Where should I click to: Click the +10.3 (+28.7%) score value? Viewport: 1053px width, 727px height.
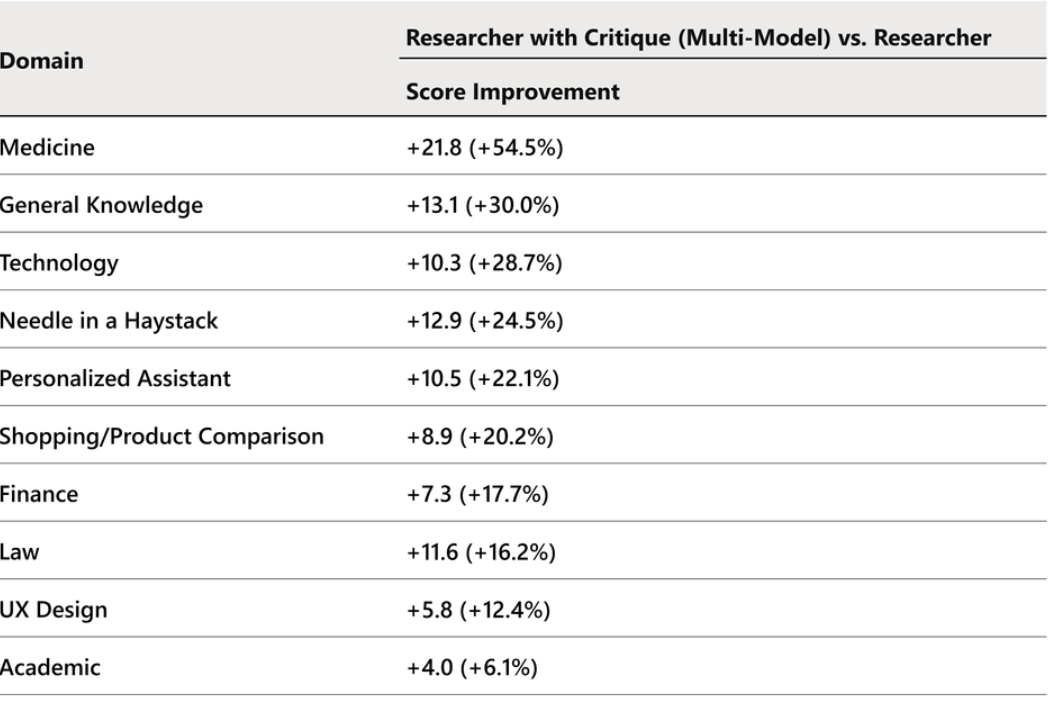(x=484, y=263)
